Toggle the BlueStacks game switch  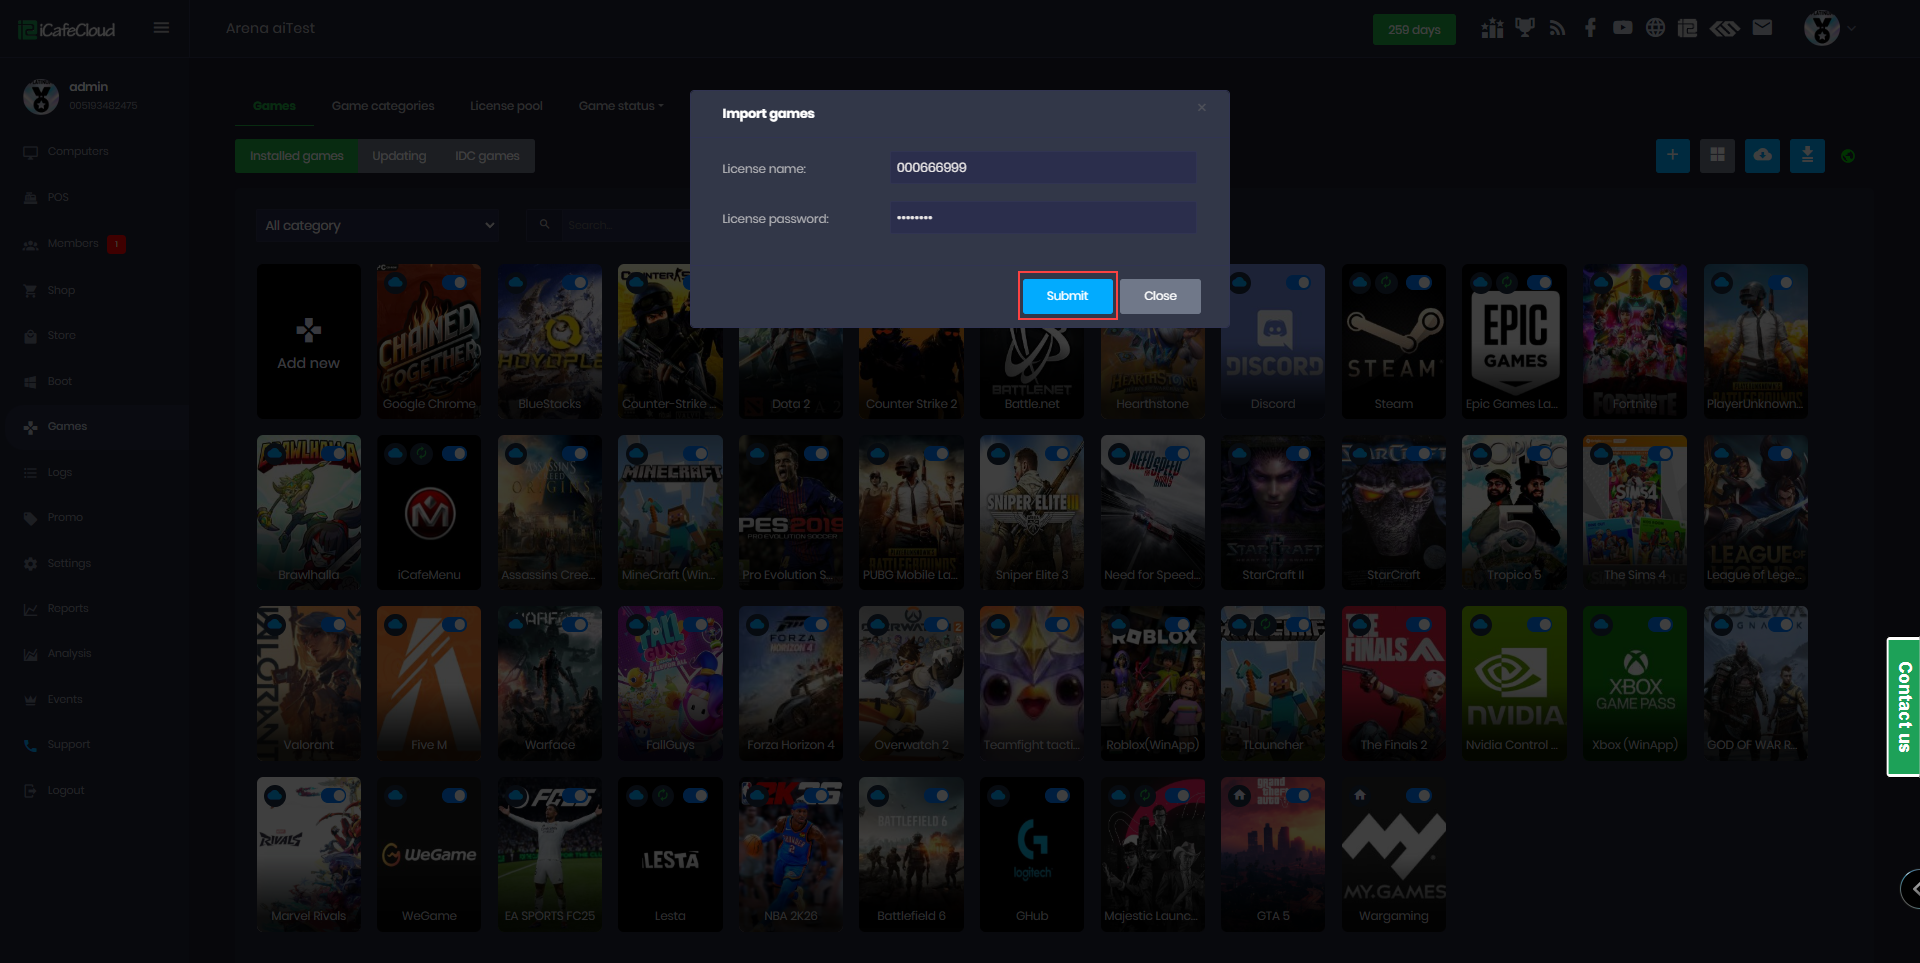[x=575, y=283]
